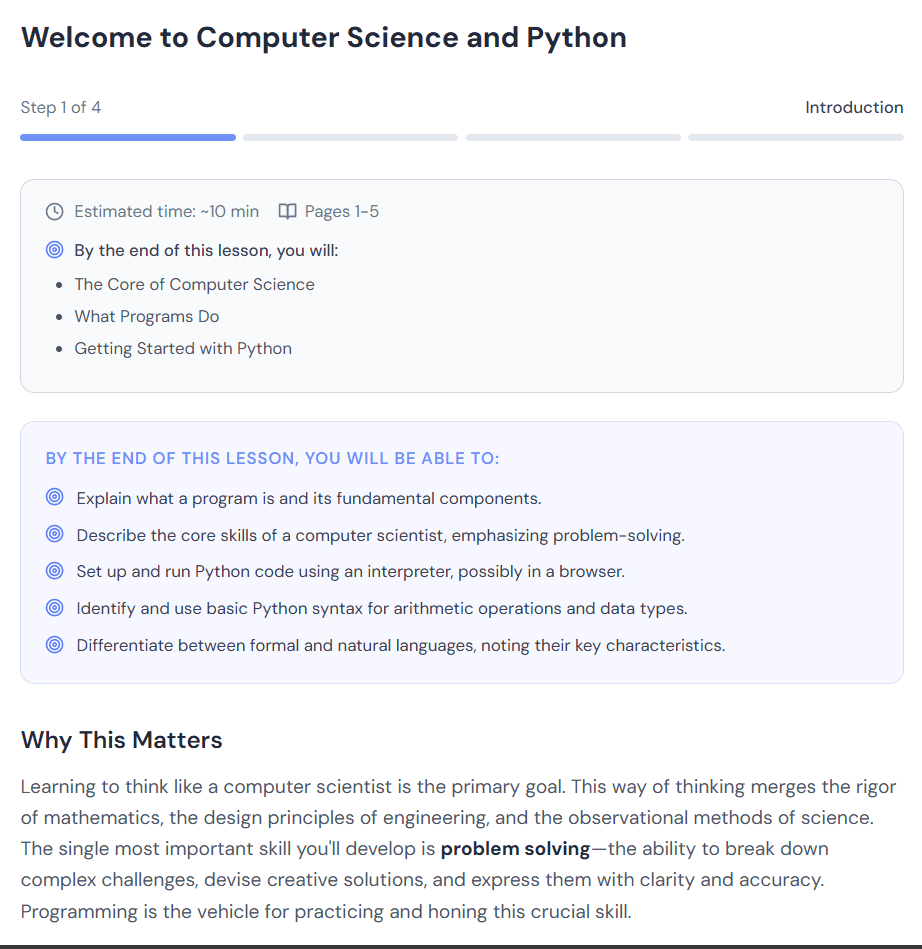Toggle completion on 'The Core of Computer Science'

click(x=194, y=284)
